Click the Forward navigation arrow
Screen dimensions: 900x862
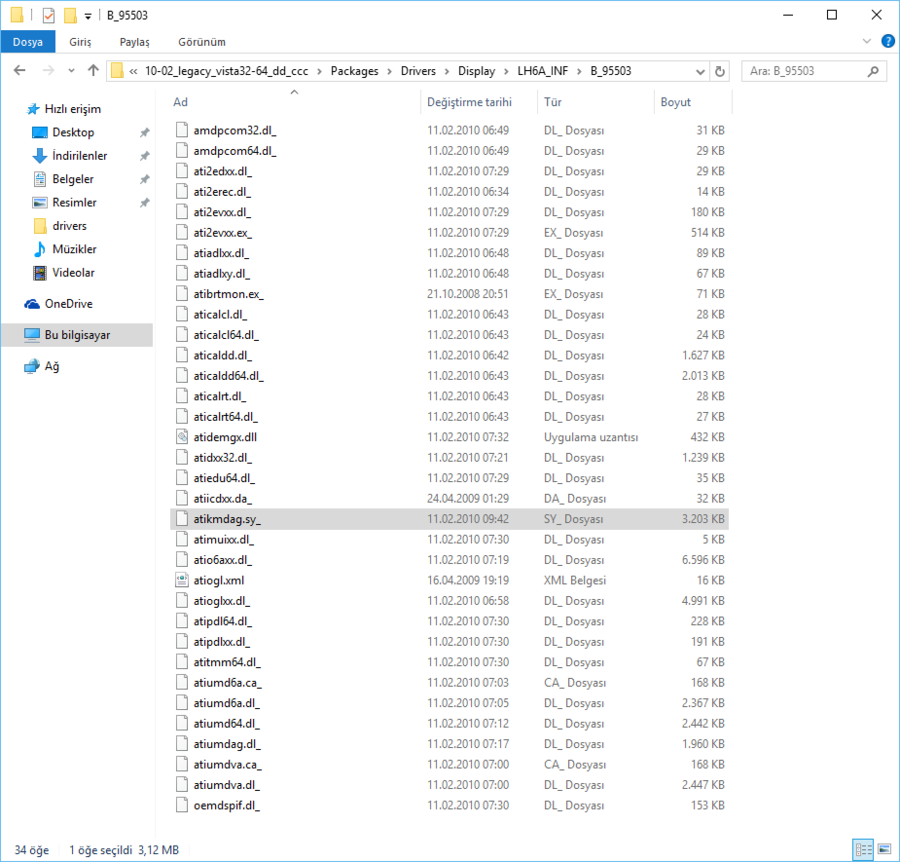coord(49,71)
